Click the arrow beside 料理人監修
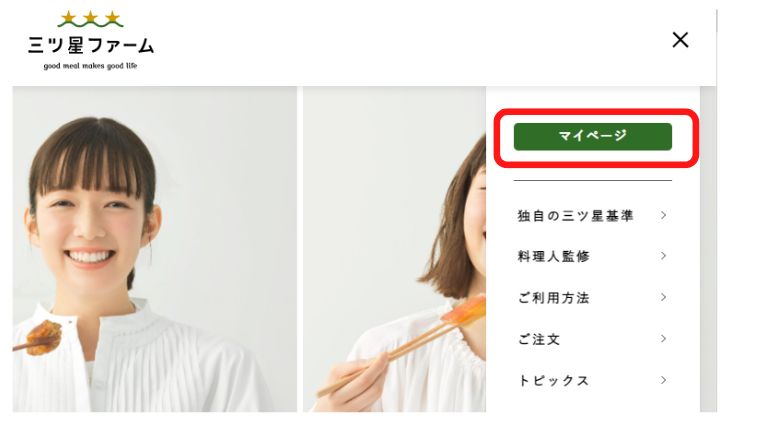Image resolution: width=760 pixels, height=428 pixels. (x=664, y=256)
